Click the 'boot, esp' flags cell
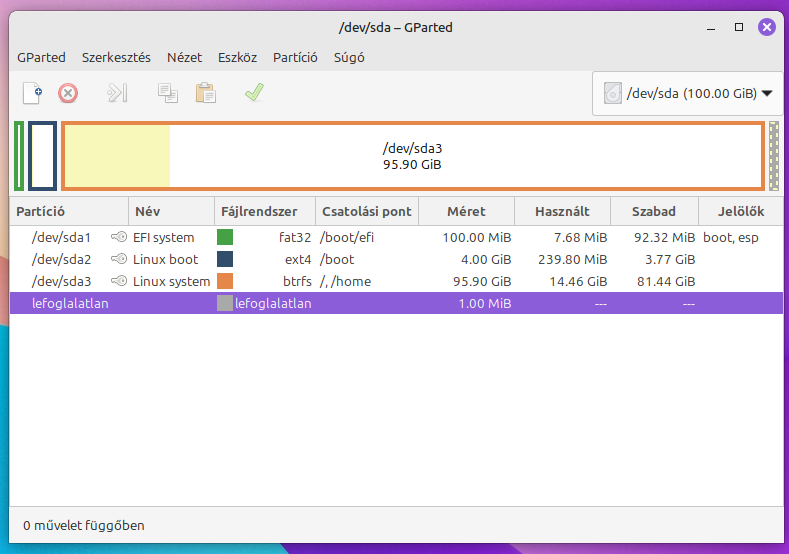Viewport: 789px width, 554px height. pos(731,238)
